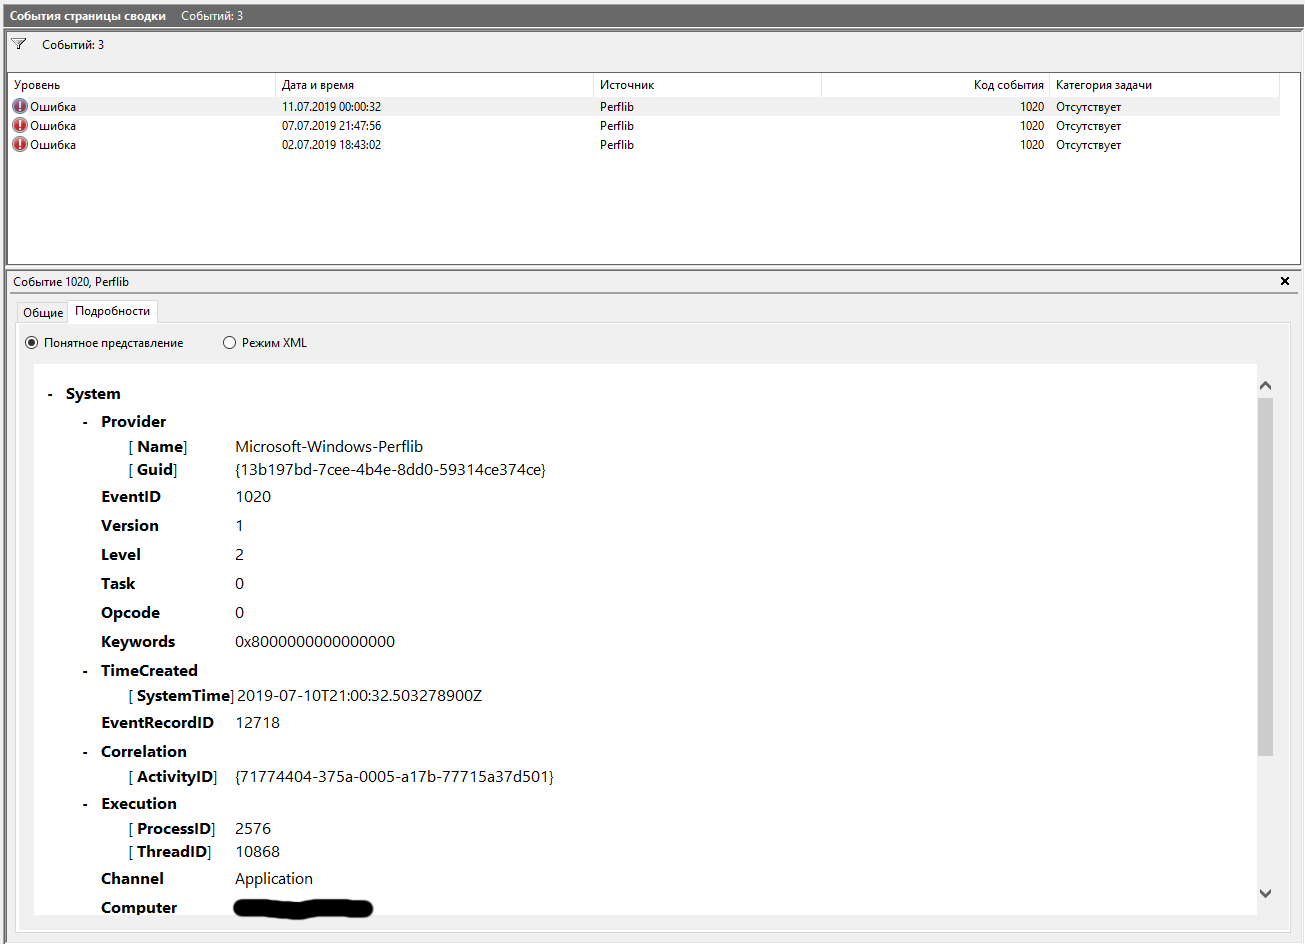Select the event dated 11.07.2019 00:00:32
The width and height of the screenshot is (1305, 944).
[x=644, y=106]
